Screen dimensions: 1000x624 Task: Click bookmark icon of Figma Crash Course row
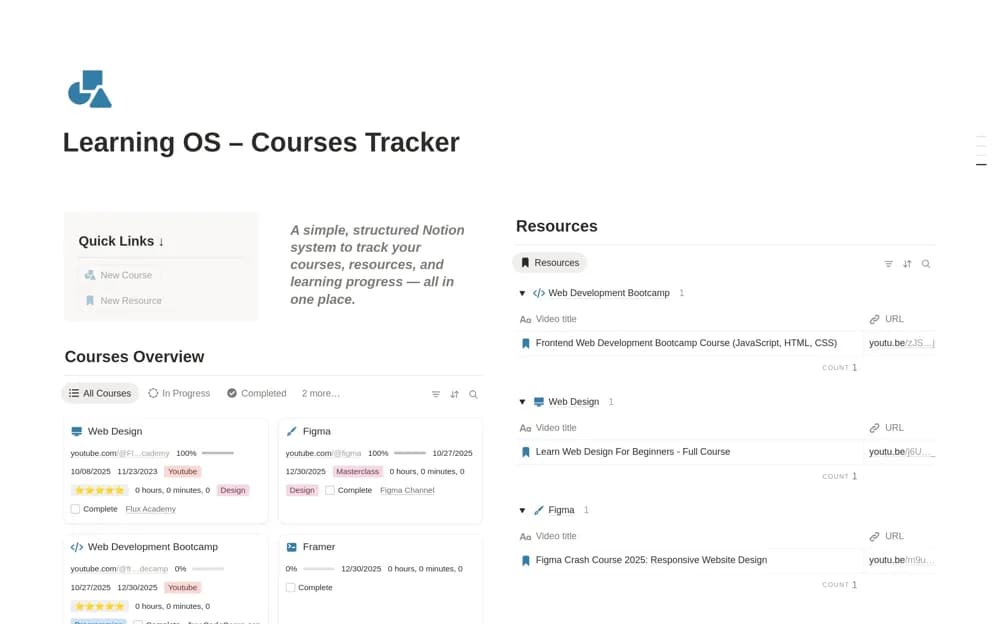click(x=526, y=560)
